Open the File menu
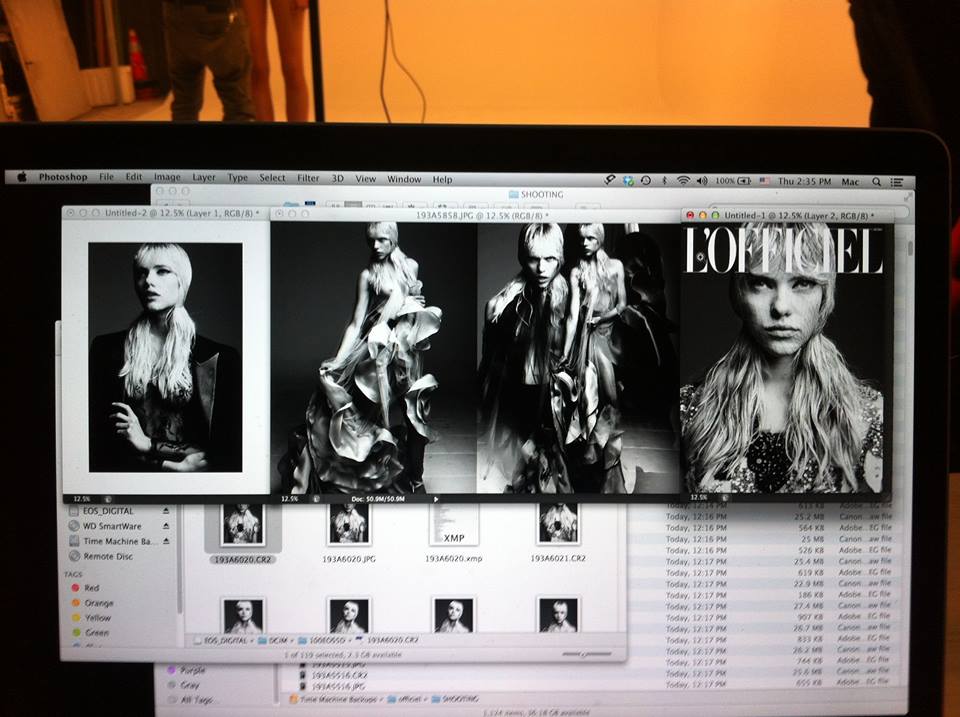 click(107, 177)
